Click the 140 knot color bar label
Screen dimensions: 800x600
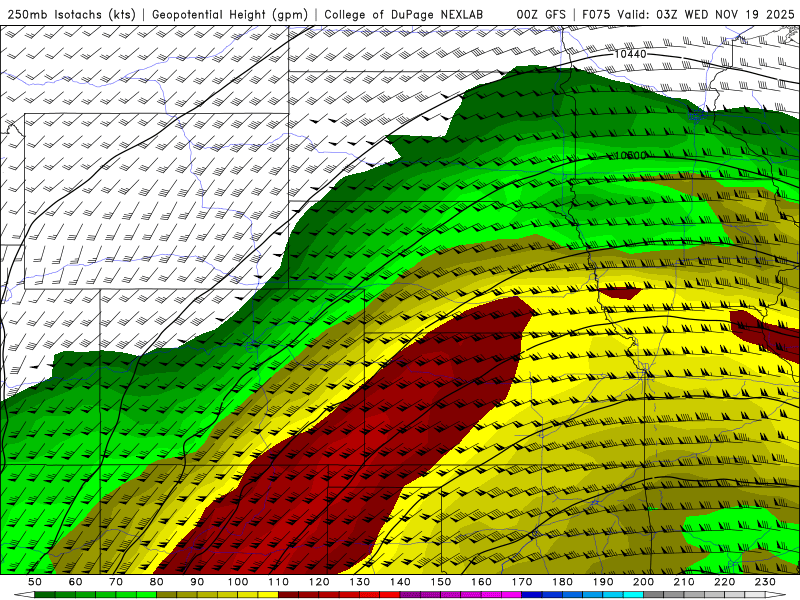tap(400, 582)
